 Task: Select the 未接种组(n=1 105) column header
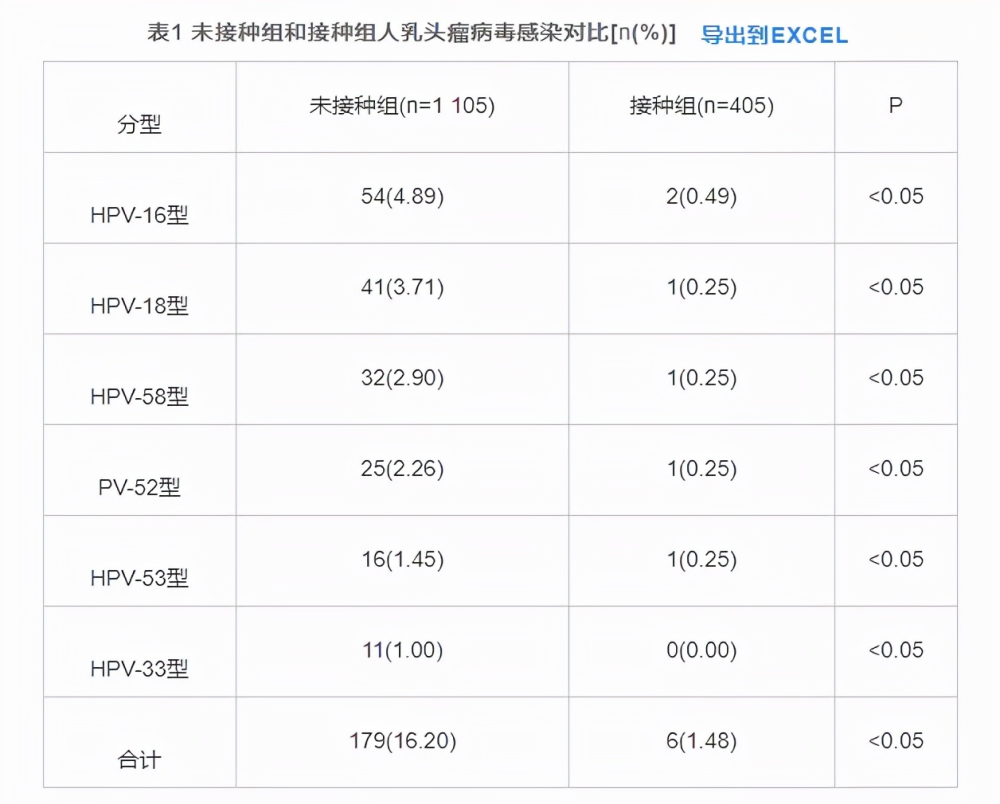coord(402,105)
